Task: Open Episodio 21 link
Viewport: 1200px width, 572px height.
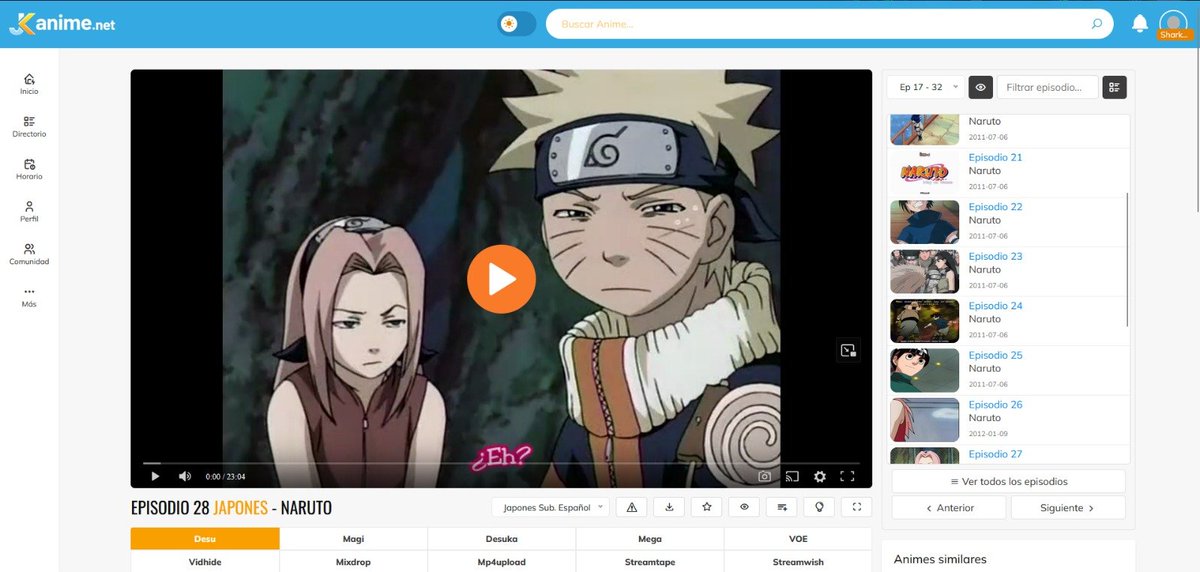Action: coord(995,157)
